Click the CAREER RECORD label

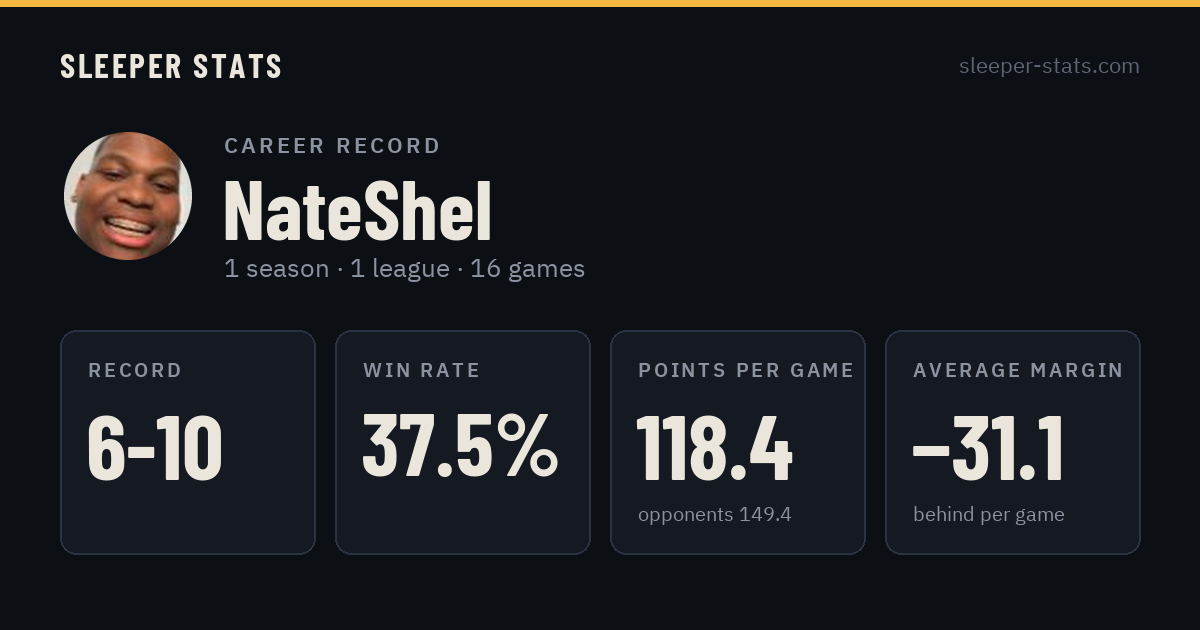pos(332,146)
